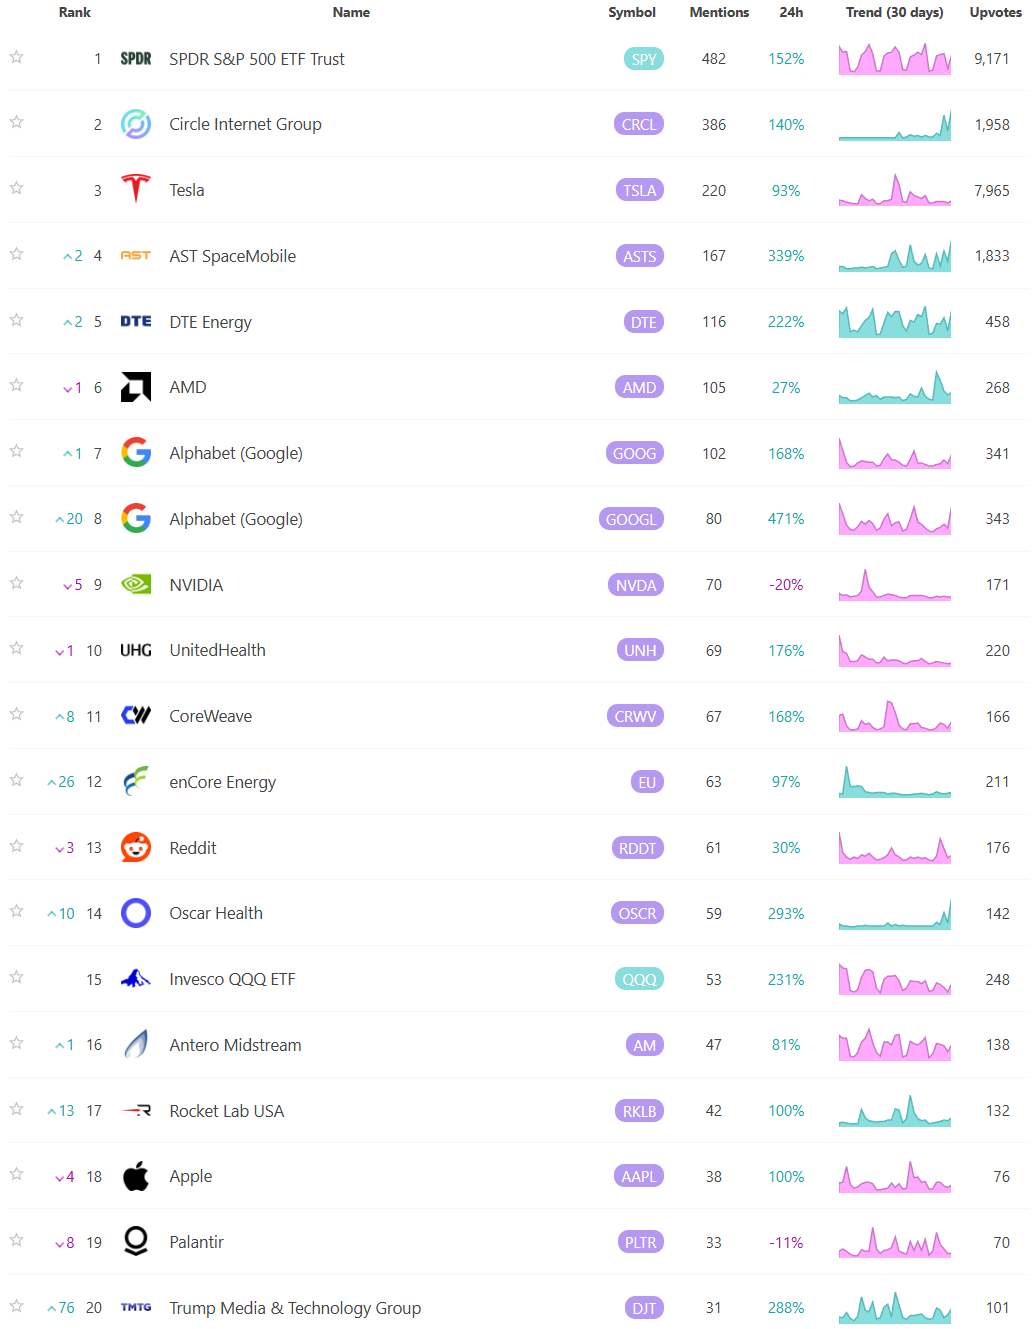This screenshot has height=1329, width=1033.
Task: Click the Reddit logo icon
Action: click(x=136, y=847)
